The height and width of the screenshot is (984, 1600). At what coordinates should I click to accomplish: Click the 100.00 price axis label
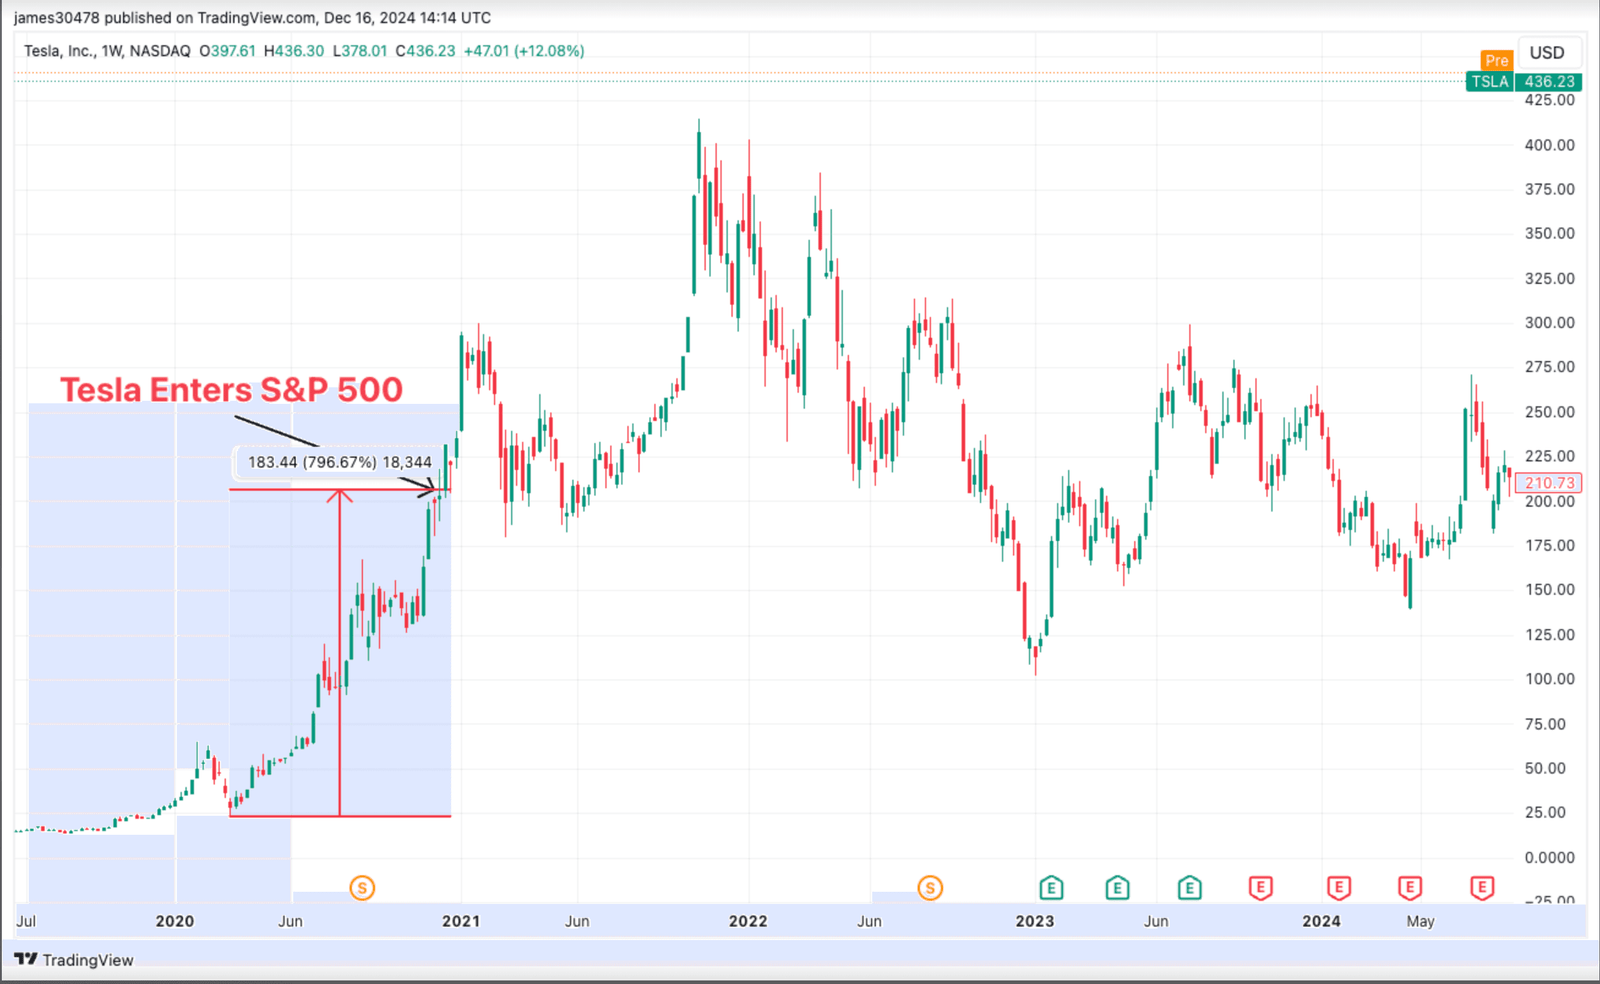(1549, 679)
